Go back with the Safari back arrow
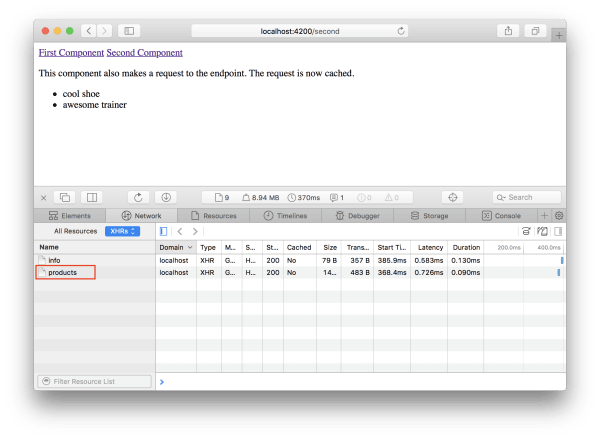This screenshot has height=439, width=600. pos(89,31)
